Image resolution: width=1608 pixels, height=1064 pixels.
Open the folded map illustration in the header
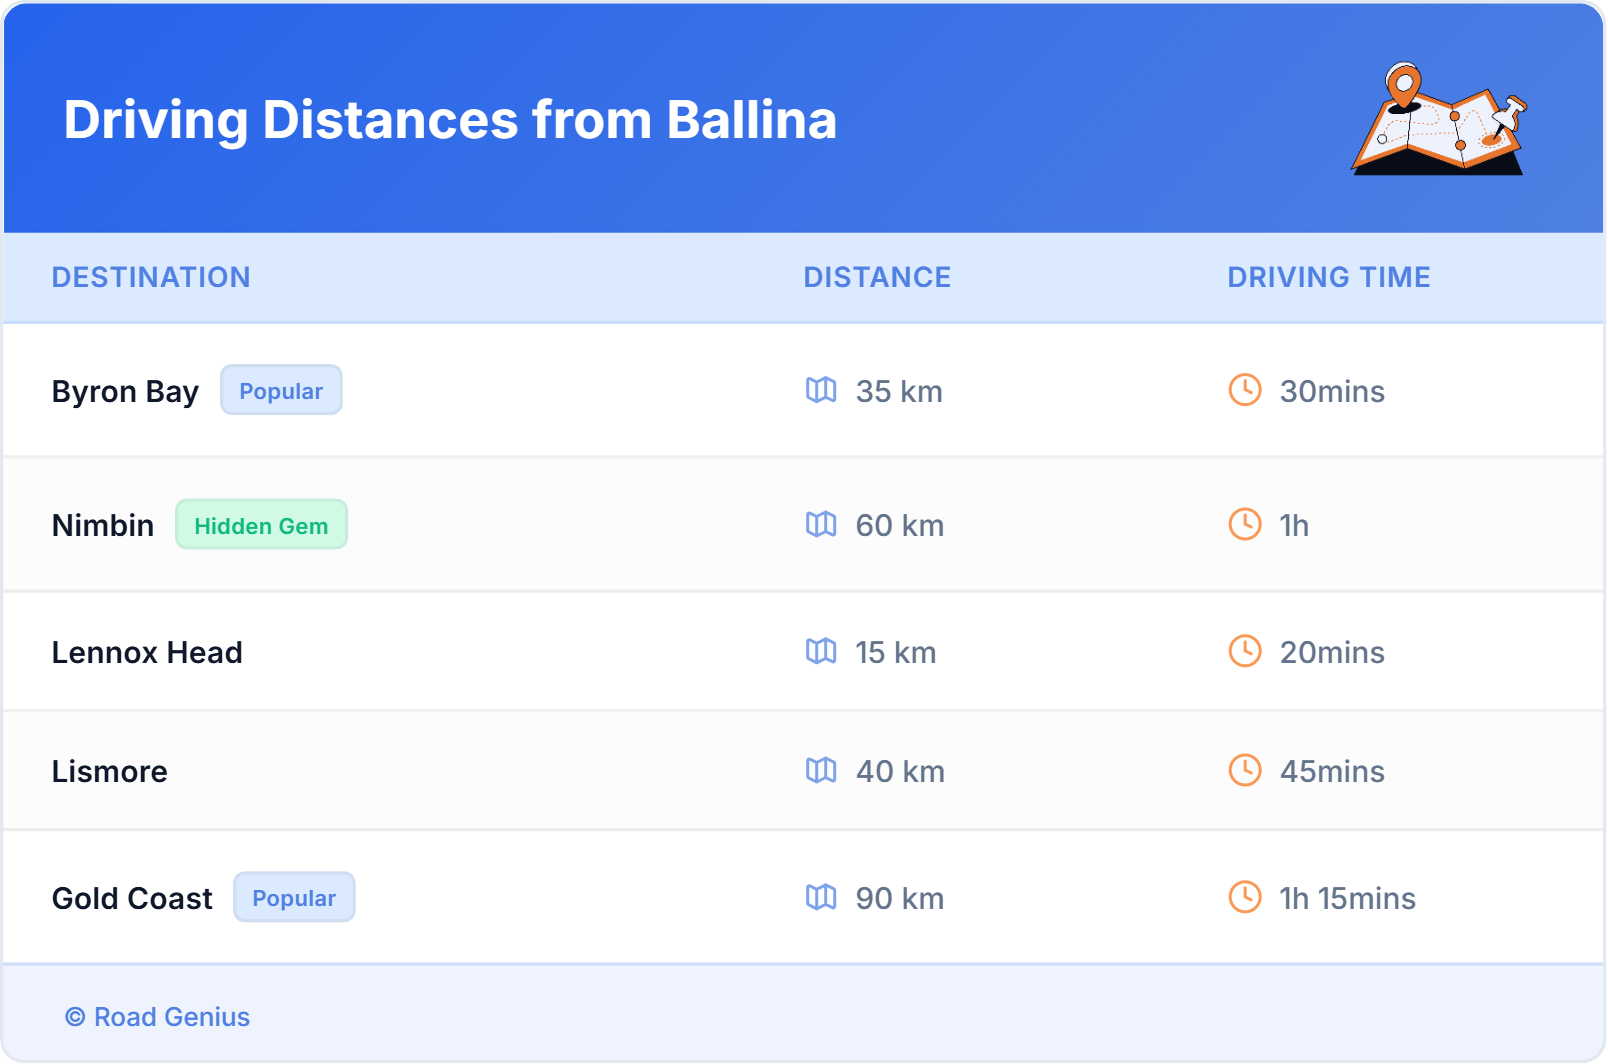[x=1438, y=120]
